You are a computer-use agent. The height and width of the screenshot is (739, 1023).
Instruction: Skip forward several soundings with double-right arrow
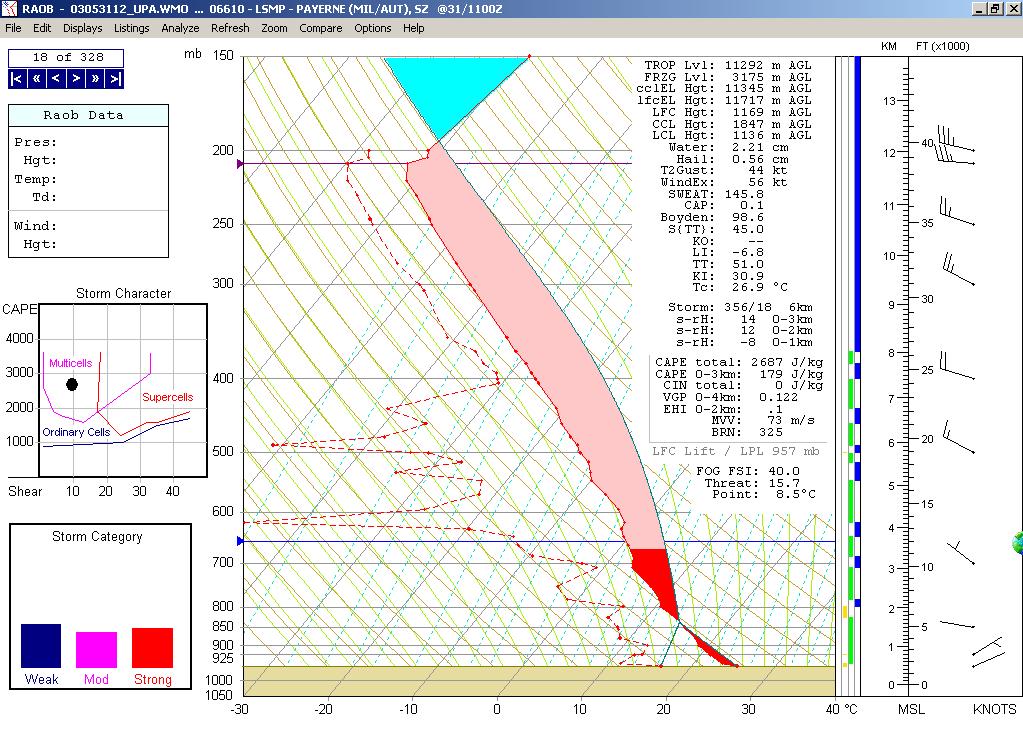pos(96,79)
